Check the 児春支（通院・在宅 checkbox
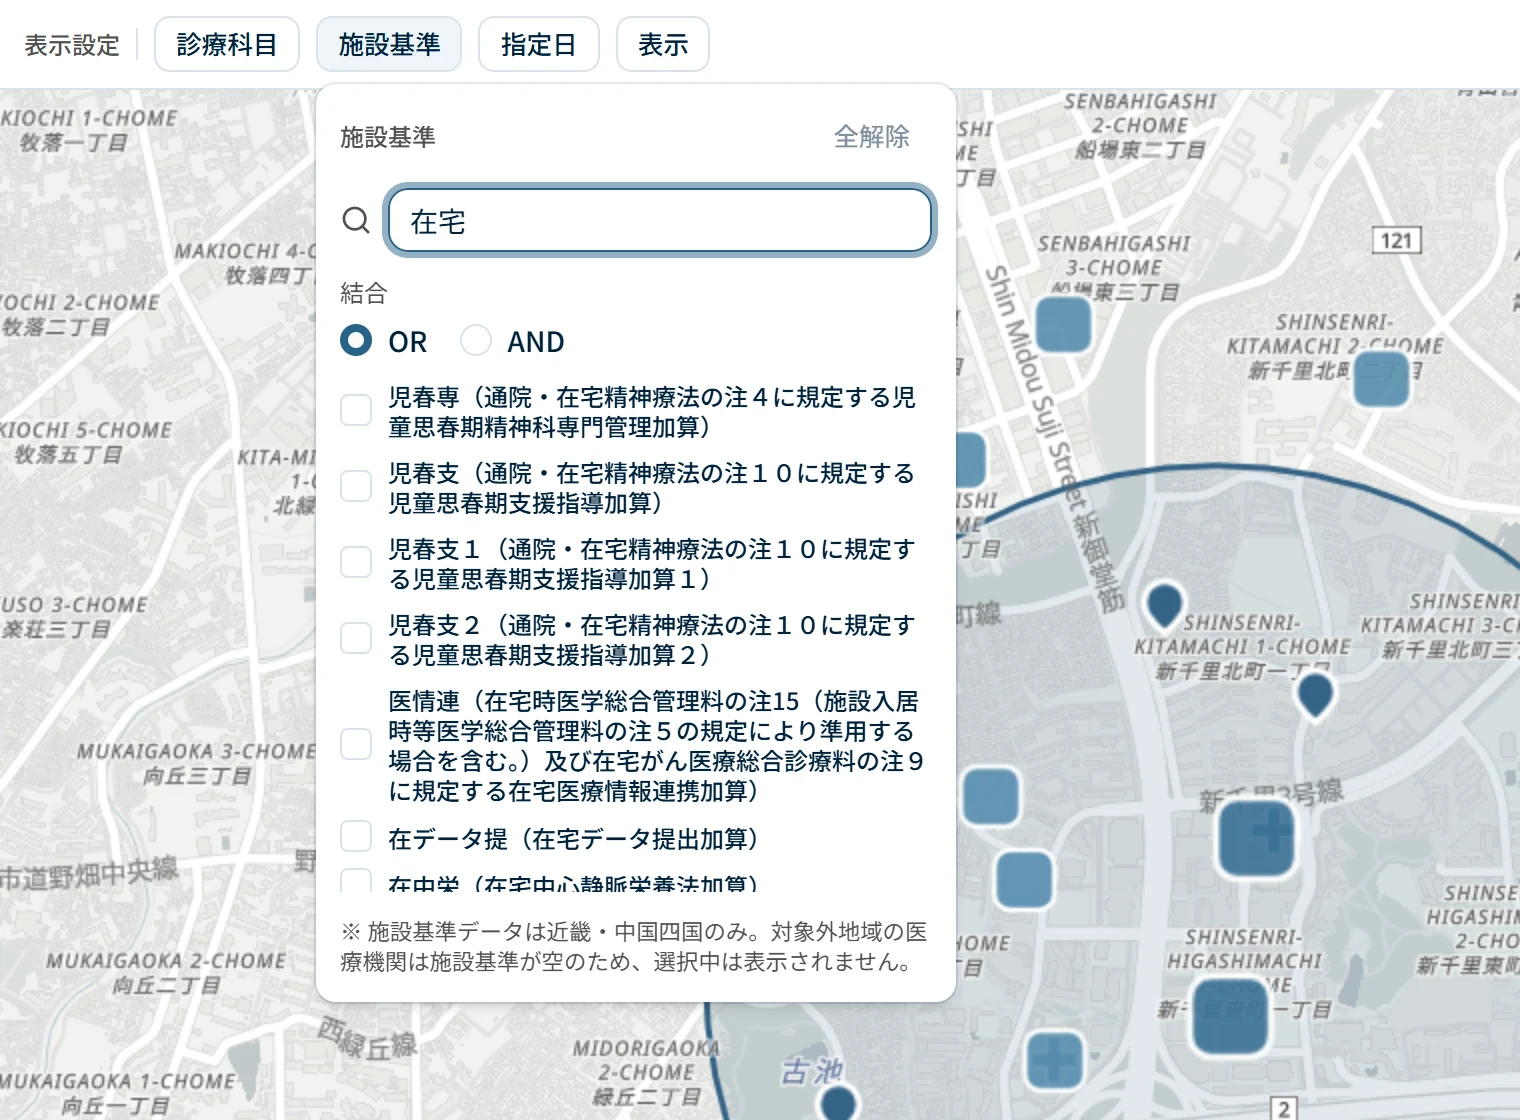1520x1120 pixels. click(x=356, y=486)
